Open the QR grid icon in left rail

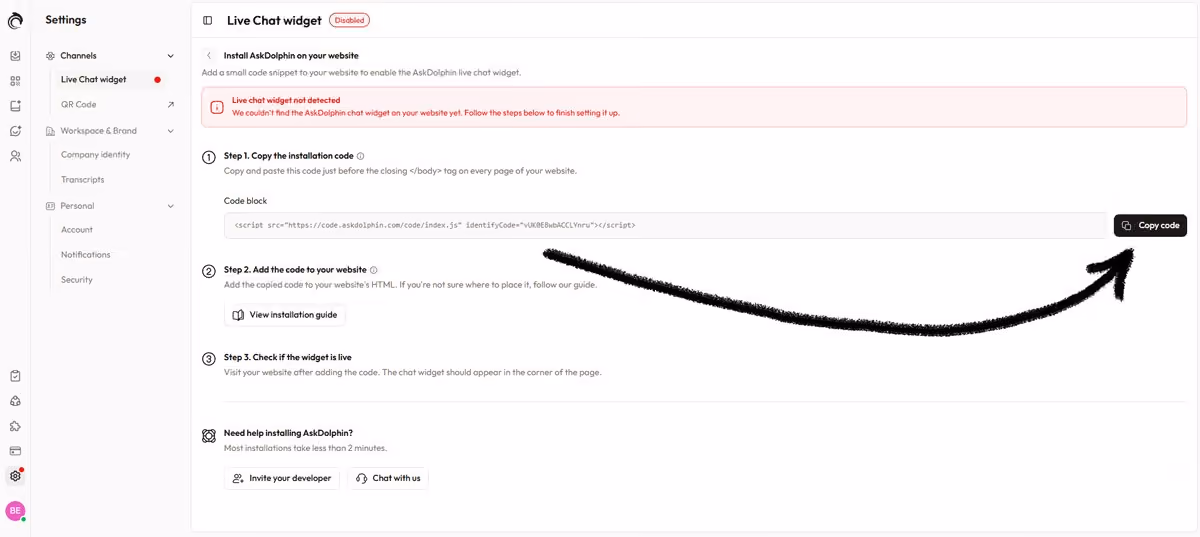pos(15,81)
